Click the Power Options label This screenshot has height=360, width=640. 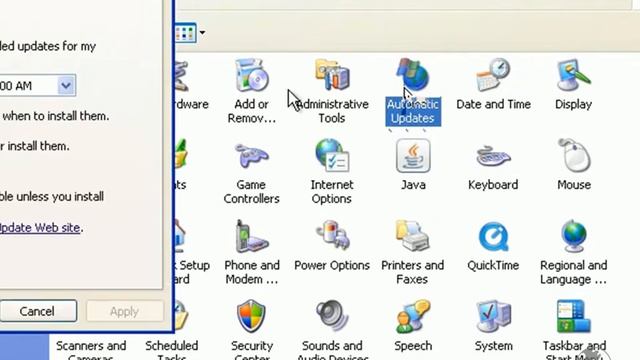332,265
